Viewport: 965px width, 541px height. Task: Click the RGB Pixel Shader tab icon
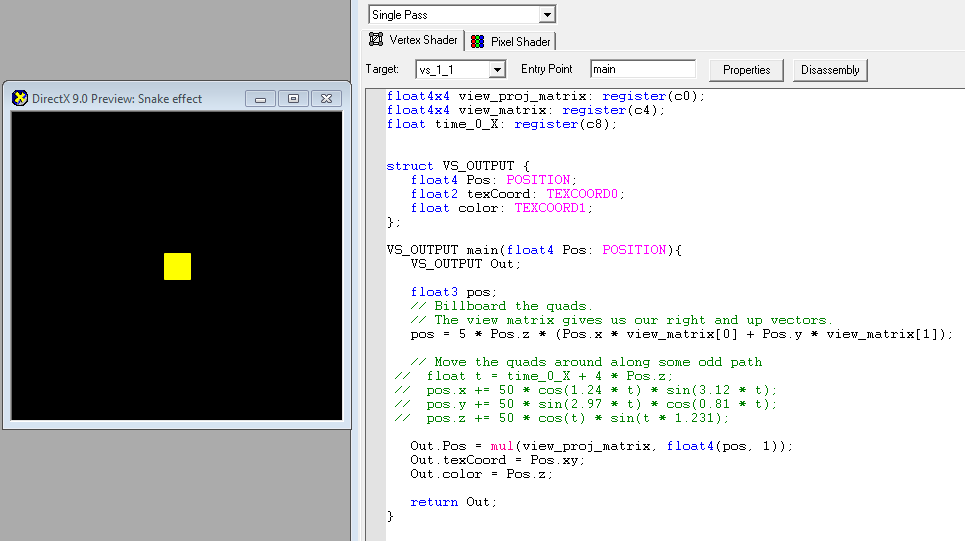click(x=478, y=42)
